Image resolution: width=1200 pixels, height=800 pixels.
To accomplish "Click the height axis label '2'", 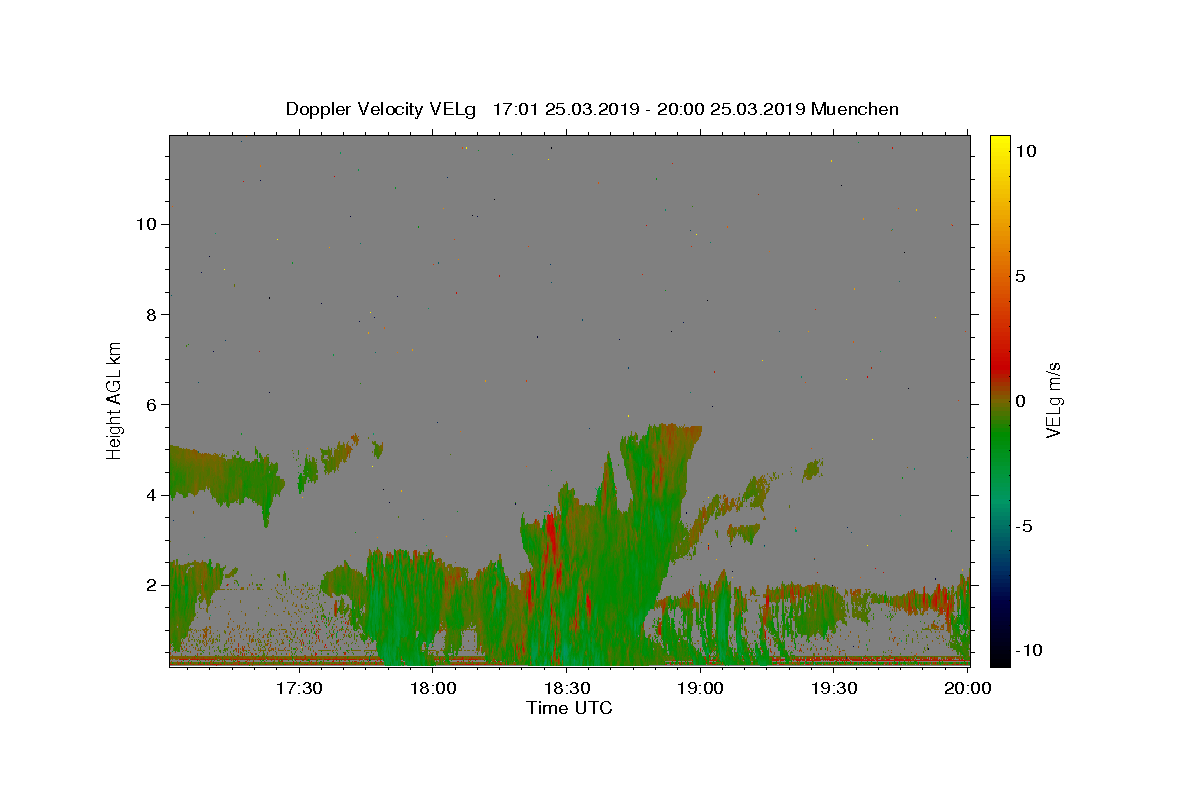I will click(151, 585).
